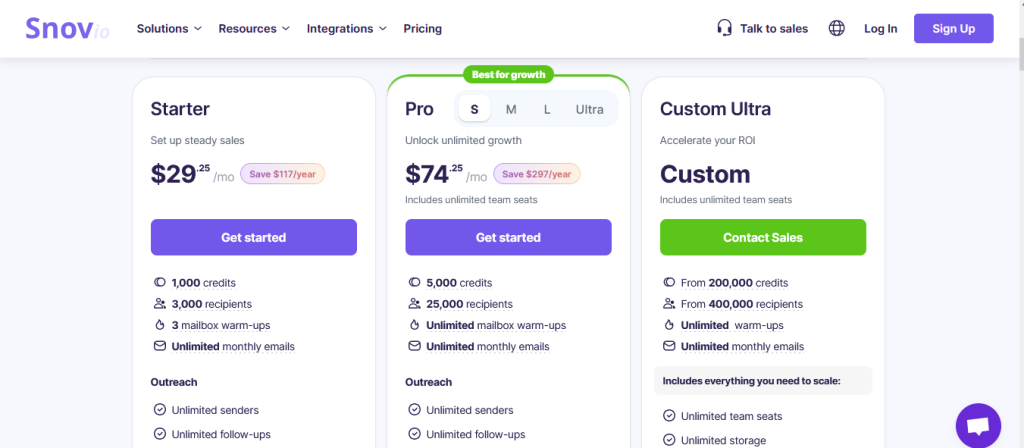
Task: Click the recipients icon beside 25,000 recipients
Action: [414, 304]
